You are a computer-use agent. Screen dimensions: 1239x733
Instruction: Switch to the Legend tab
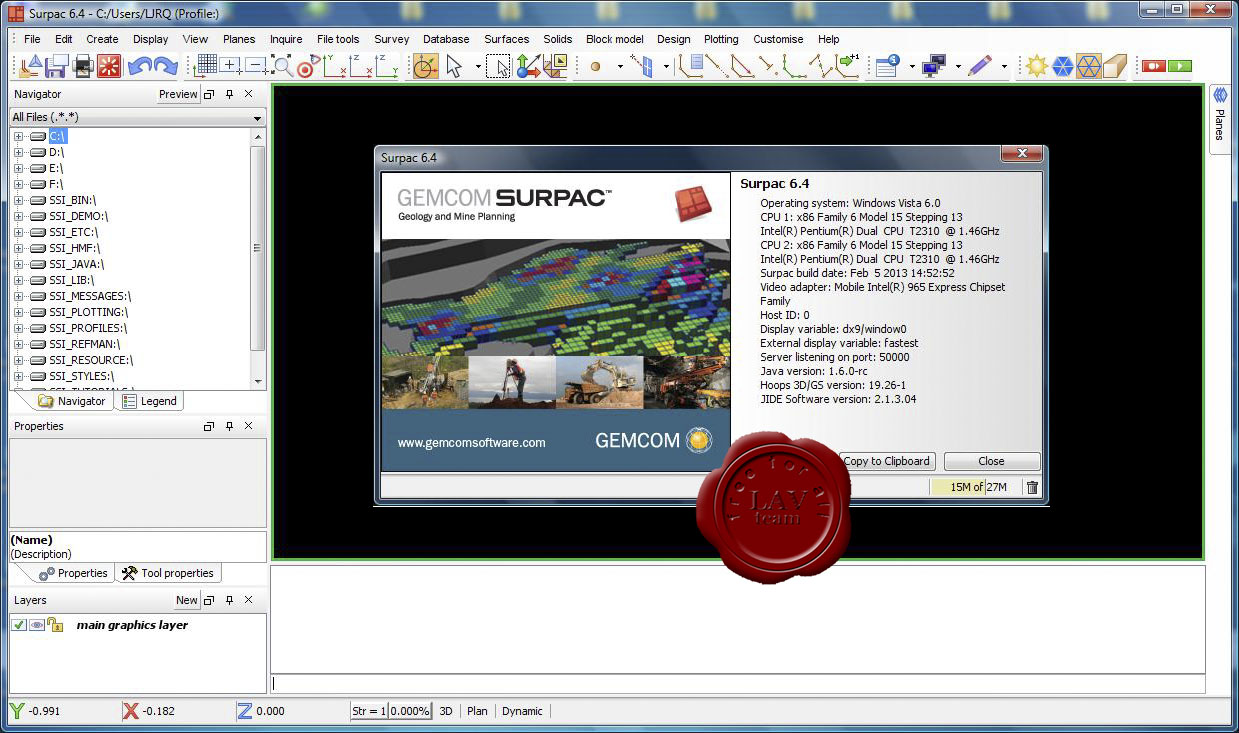click(149, 401)
